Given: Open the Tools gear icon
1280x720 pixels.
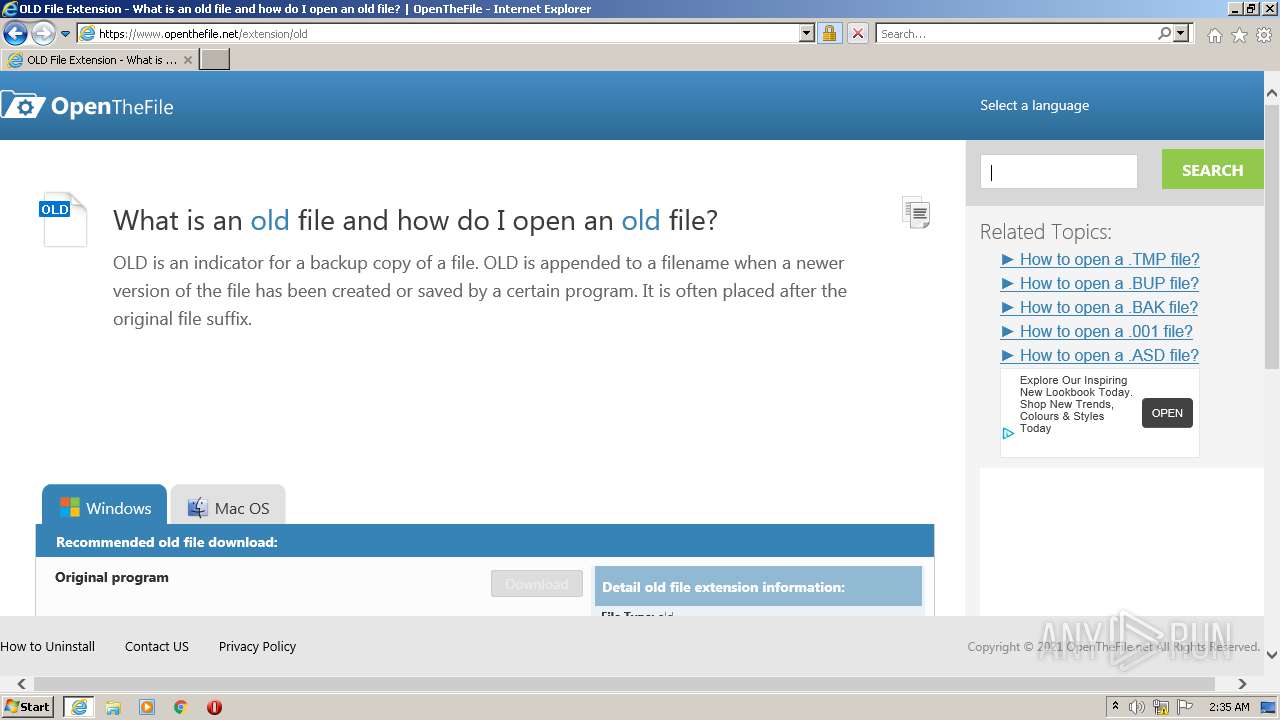Looking at the screenshot, I should click(x=1264, y=35).
